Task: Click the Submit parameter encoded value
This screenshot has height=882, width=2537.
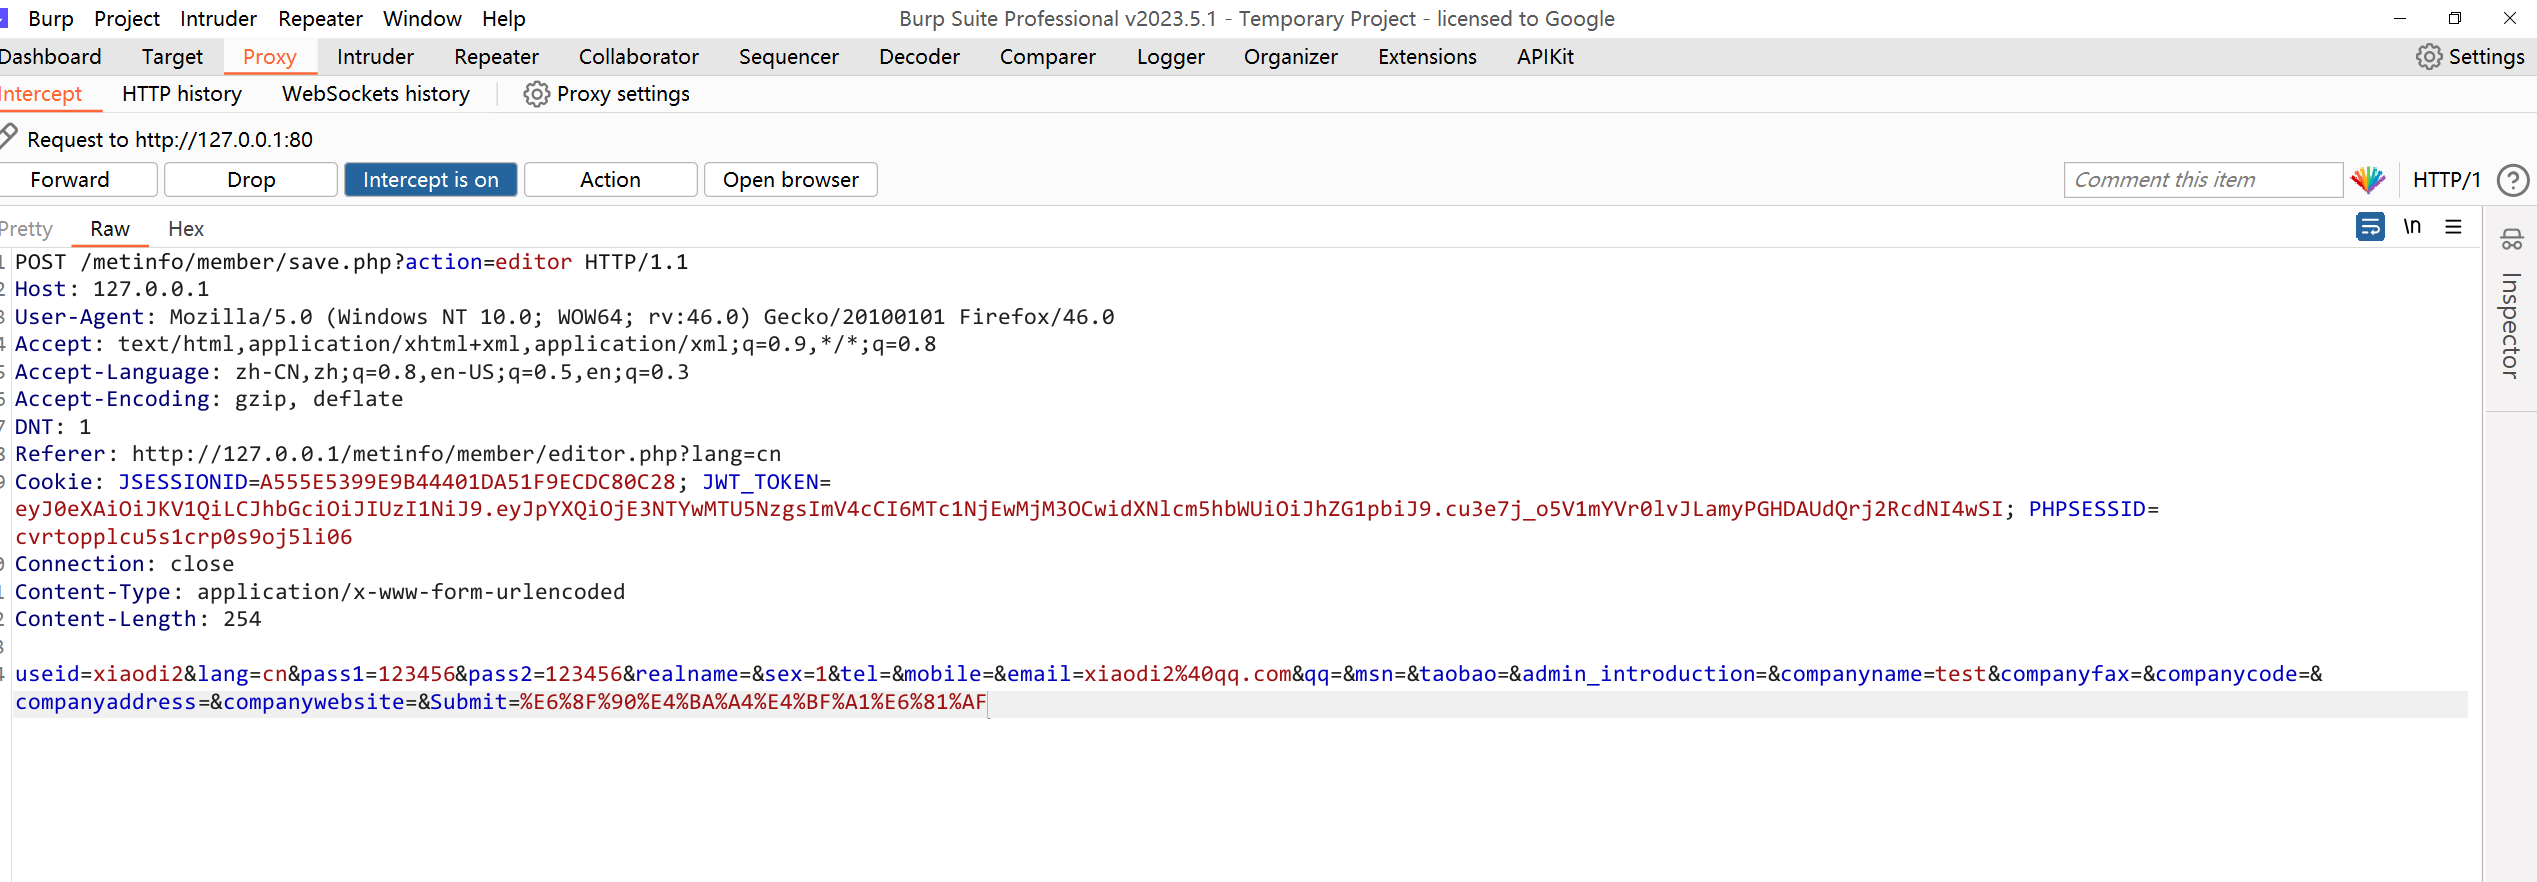Action: pyautogui.click(x=753, y=702)
